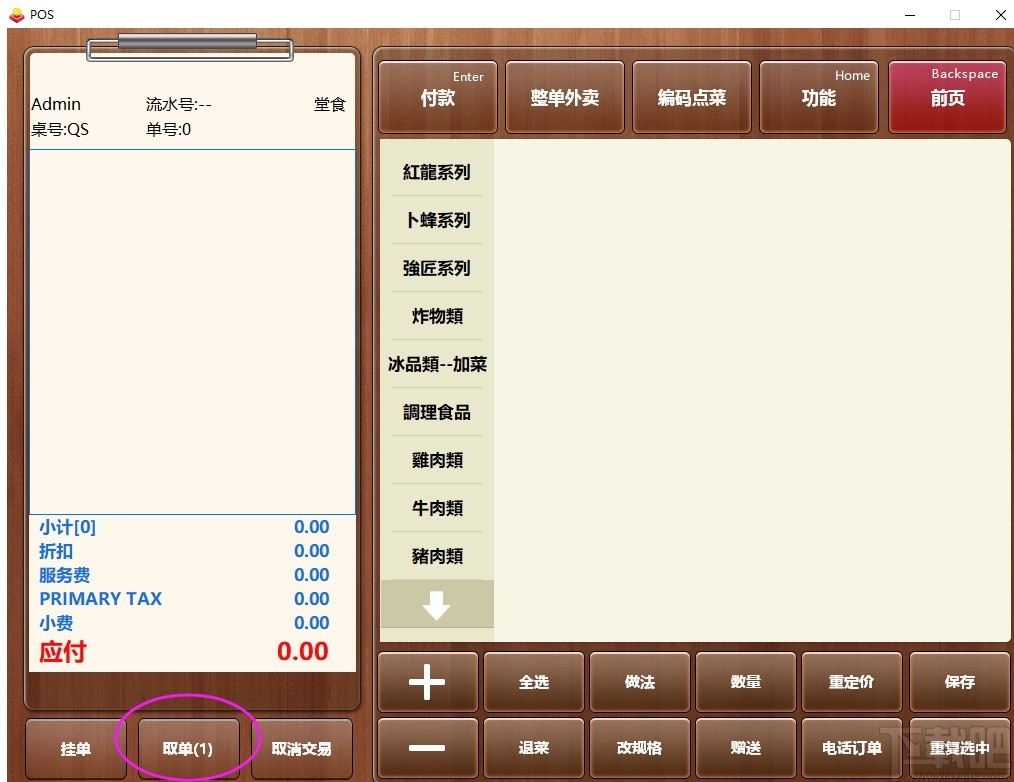
Task: Save the order with 保存
Action: [958, 682]
